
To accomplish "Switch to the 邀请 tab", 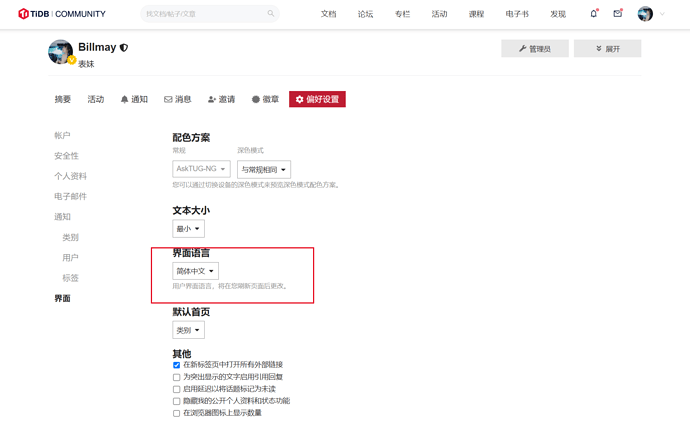I will click(221, 99).
